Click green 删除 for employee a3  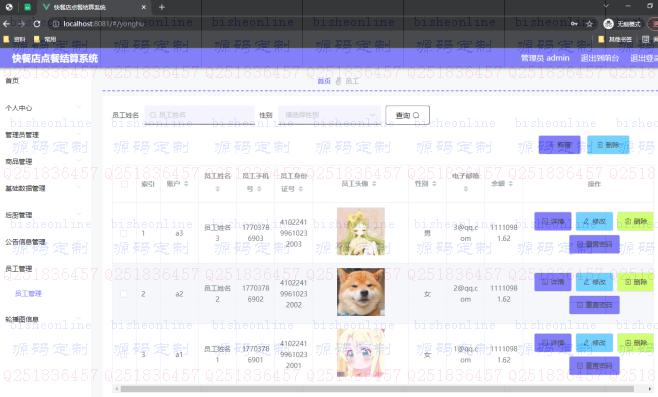635,221
